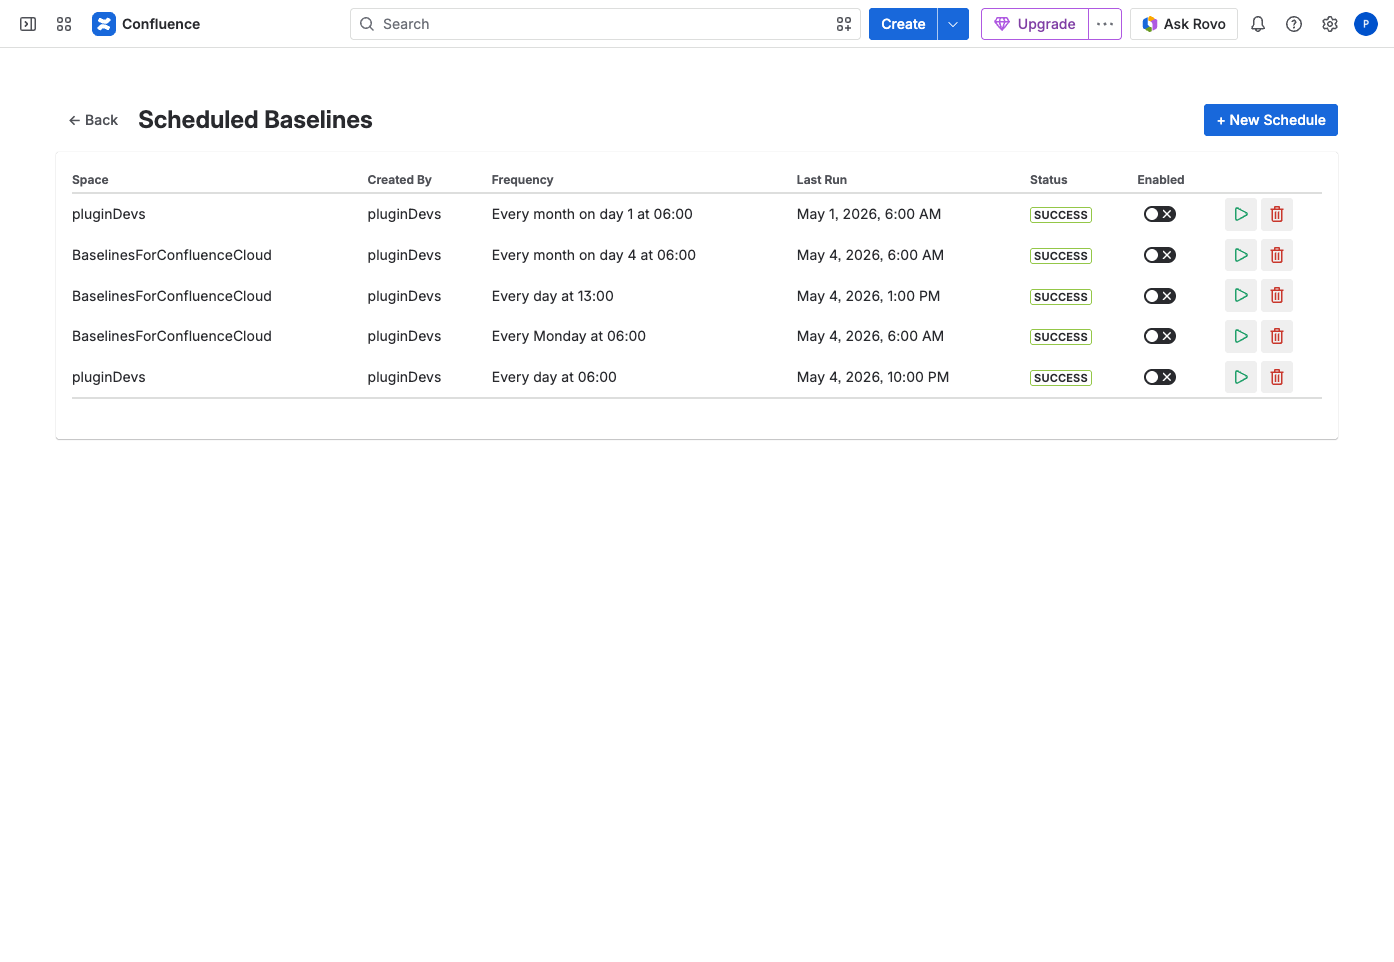Image resolution: width=1394 pixels, height=962 pixels.
Task: Open the user profile avatar
Action: click(1366, 24)
